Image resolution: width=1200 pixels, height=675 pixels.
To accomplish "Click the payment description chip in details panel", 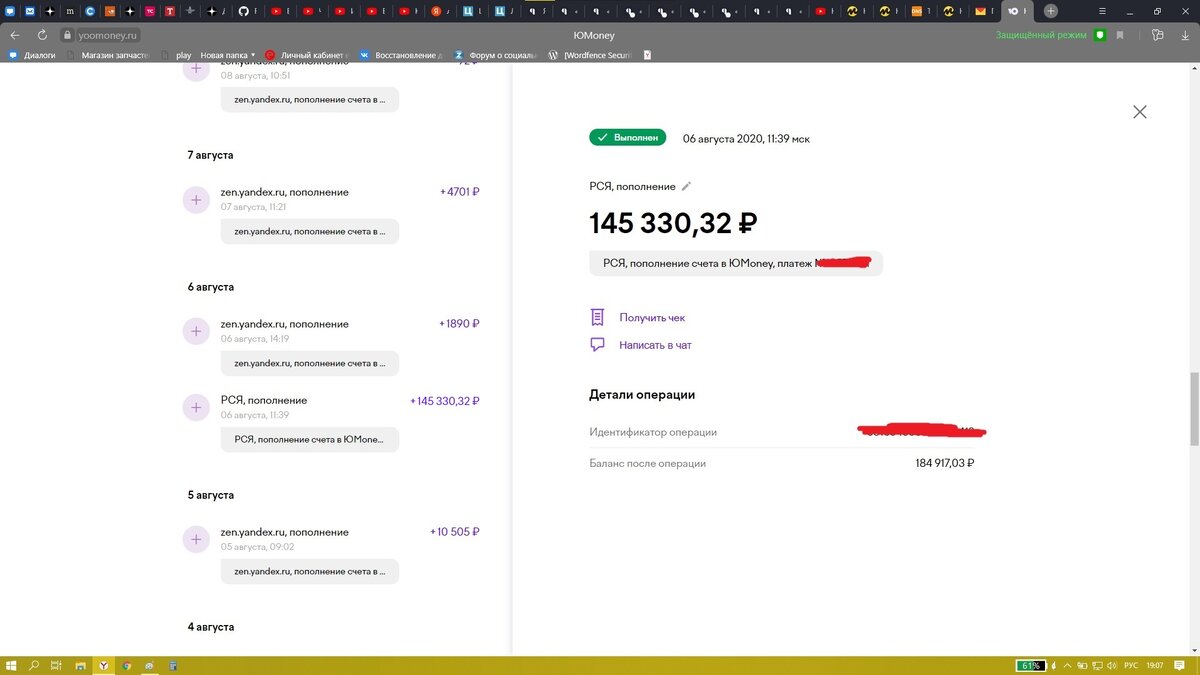I will coord(736,263).
